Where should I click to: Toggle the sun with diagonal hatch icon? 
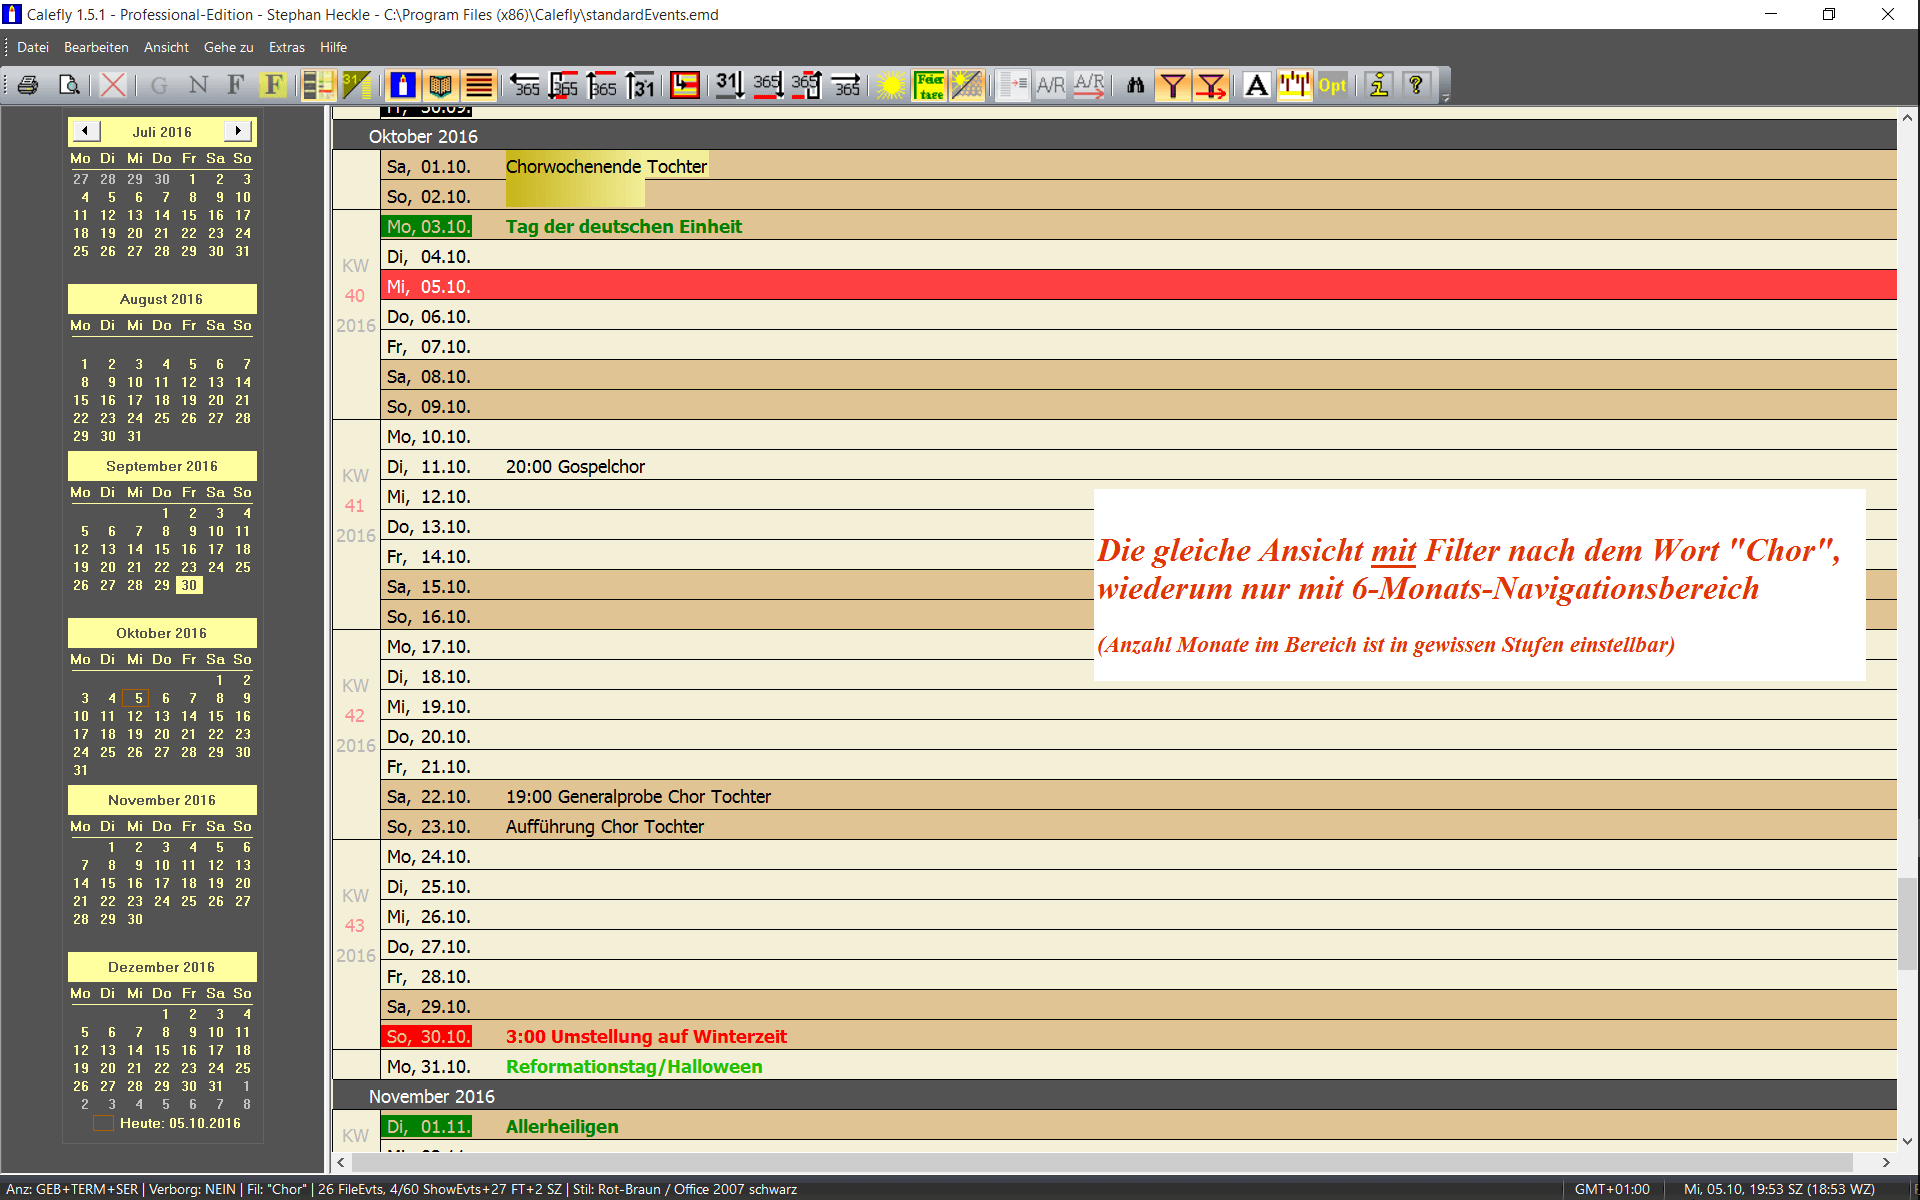(x=968, y=85)
